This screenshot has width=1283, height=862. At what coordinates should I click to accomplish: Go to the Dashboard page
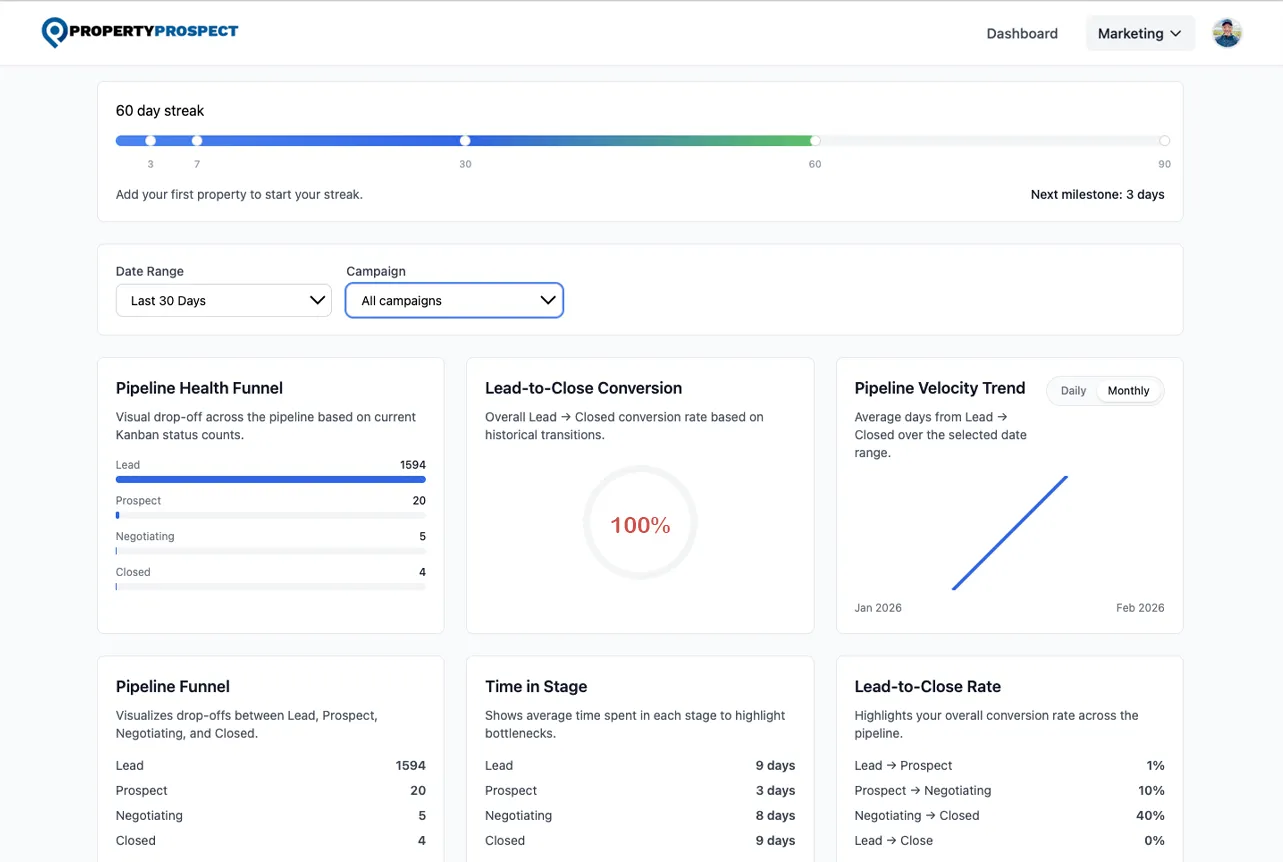tap(1021, 33)
